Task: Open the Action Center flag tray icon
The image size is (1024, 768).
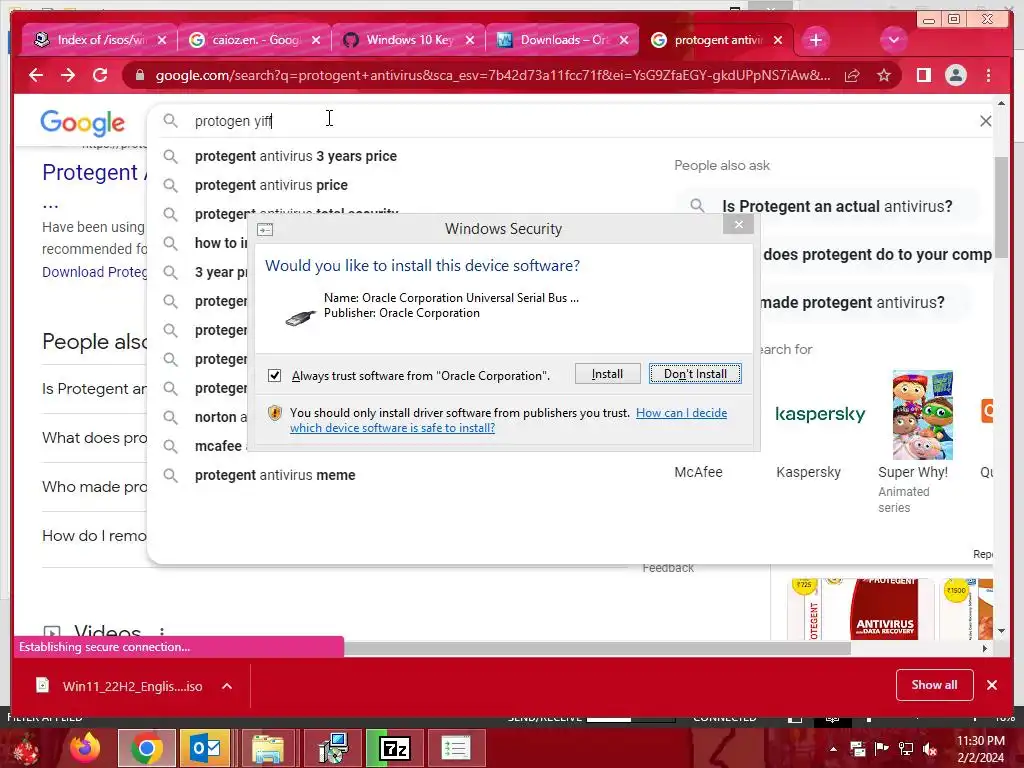Action: coord(882,749)
